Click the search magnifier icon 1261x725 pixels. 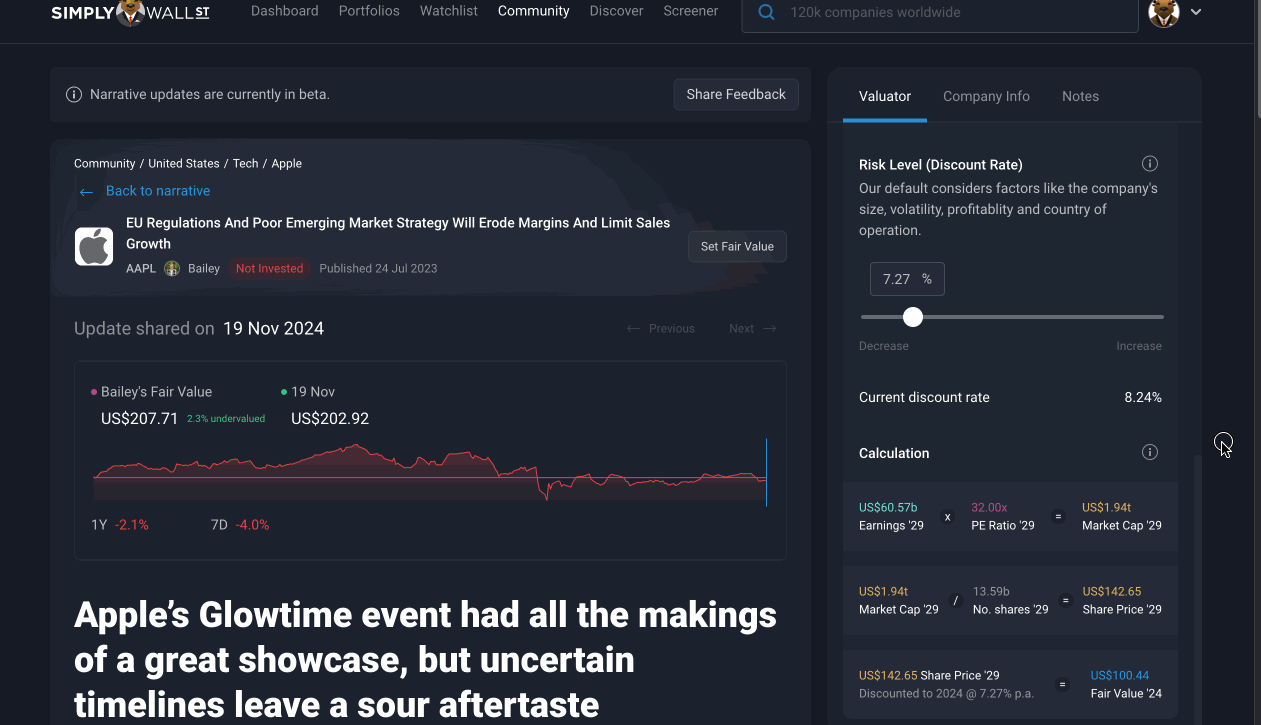pos(766,13)
